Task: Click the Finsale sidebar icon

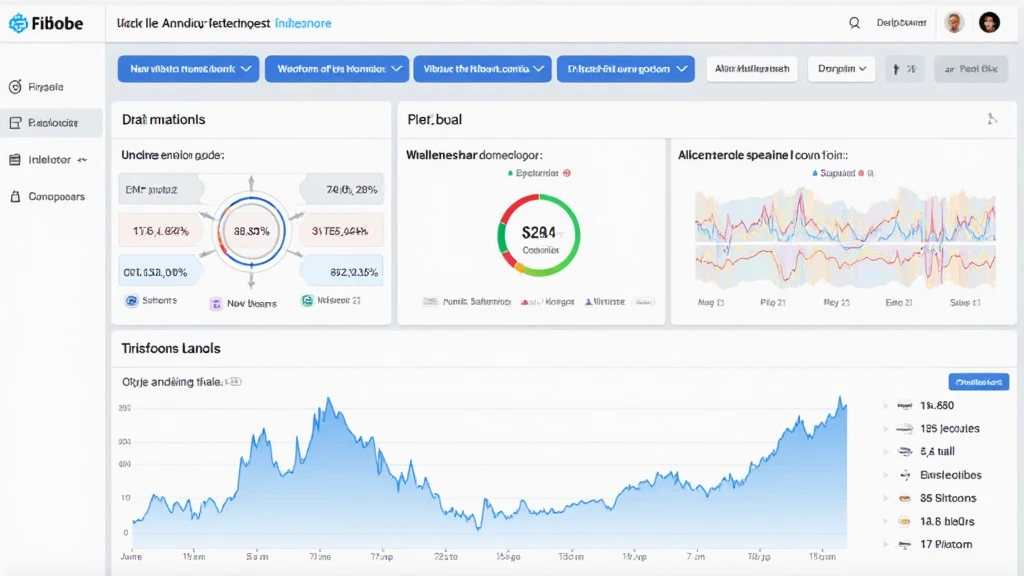Action: [x=15, y=87]
